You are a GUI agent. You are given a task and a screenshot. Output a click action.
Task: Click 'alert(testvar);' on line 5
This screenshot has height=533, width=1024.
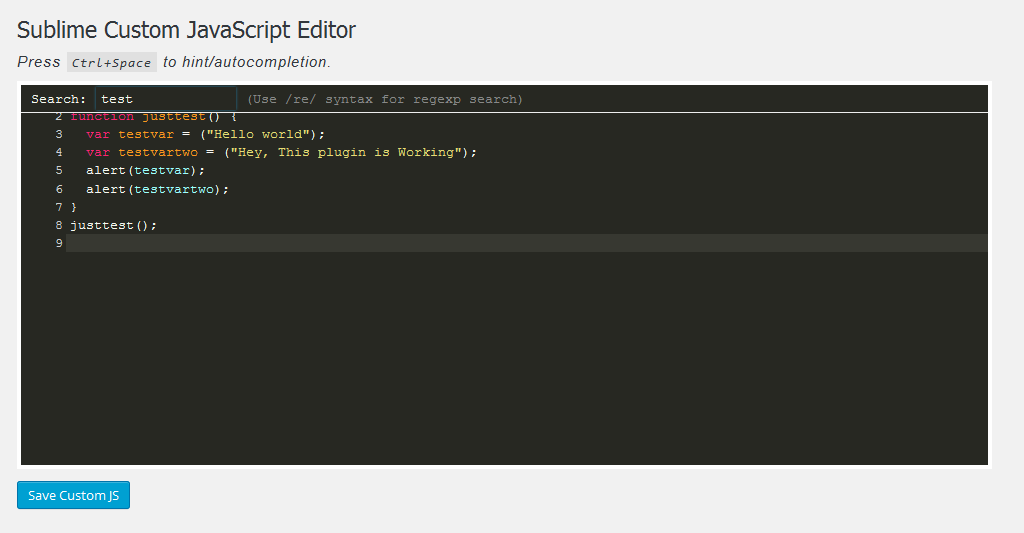coord(145,170)
